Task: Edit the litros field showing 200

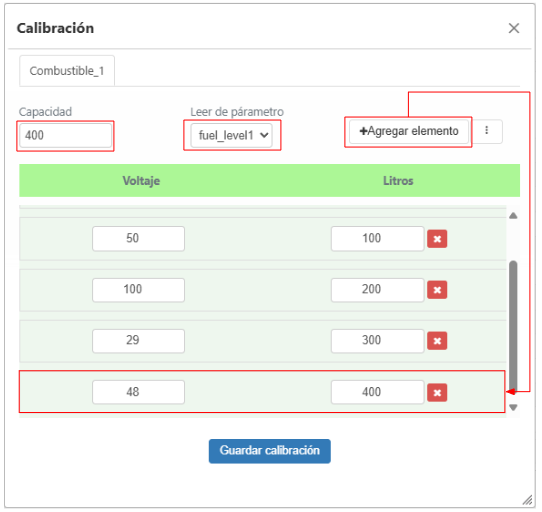Action: 377,290
